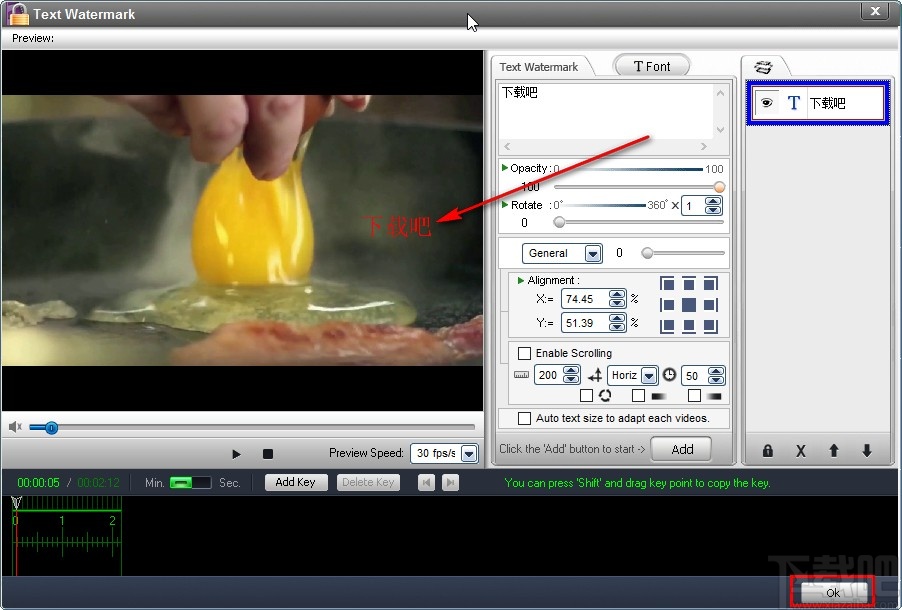The image size is (902, 610).
Task: Click the T text-type icon of the 下载吧 layer
Action: click(x=794, y=102)
